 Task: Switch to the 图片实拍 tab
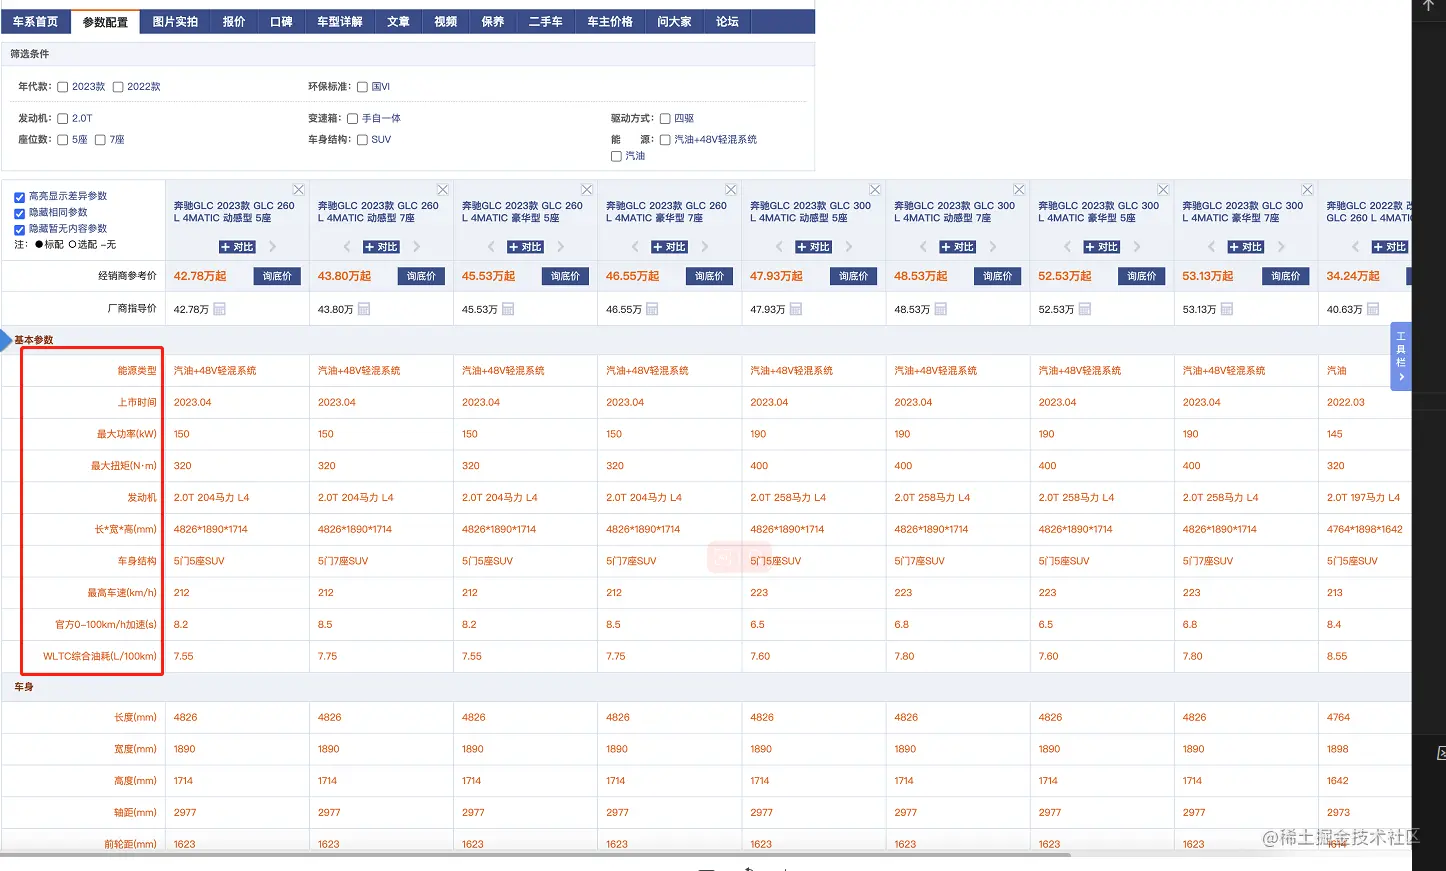pos(175,21)
